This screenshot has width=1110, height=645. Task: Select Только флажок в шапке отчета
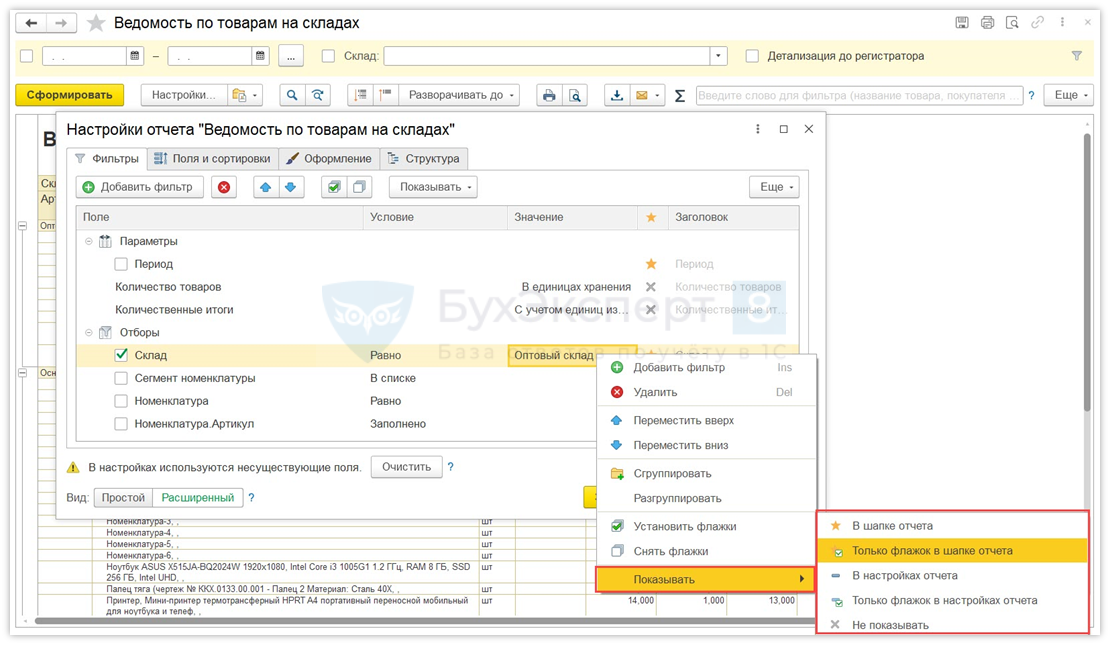[x=931, y=551]
